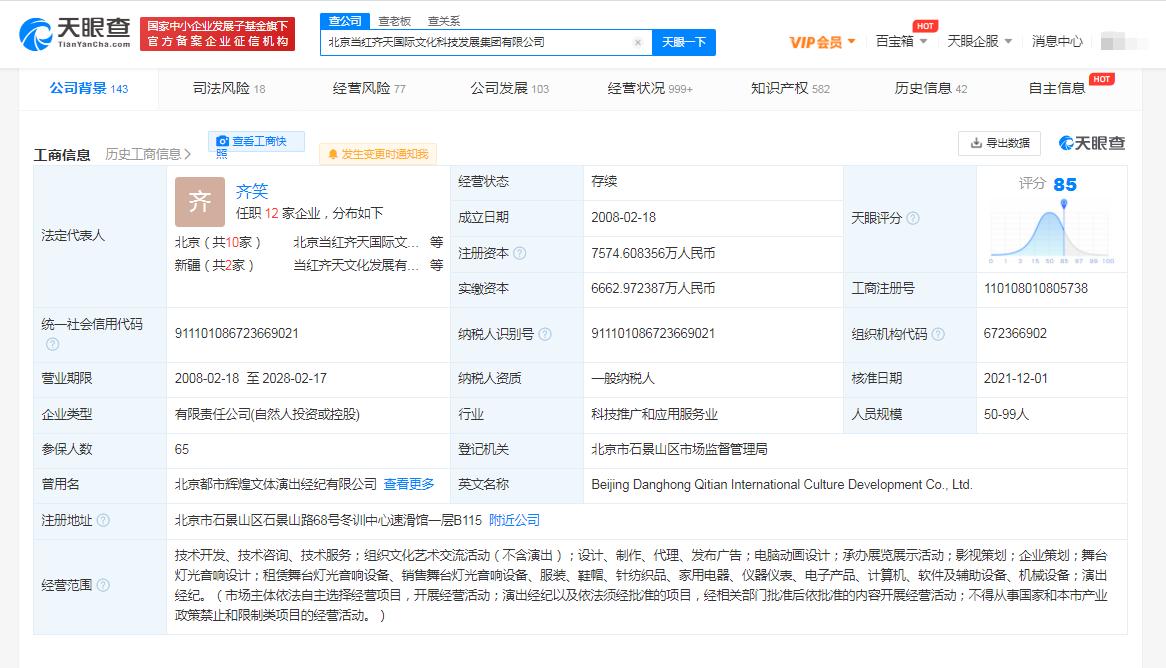Viewport: 1166px width, 668px height.
Task: Click the paid-in capital 6662.972387万人民币
Action: 653,289
